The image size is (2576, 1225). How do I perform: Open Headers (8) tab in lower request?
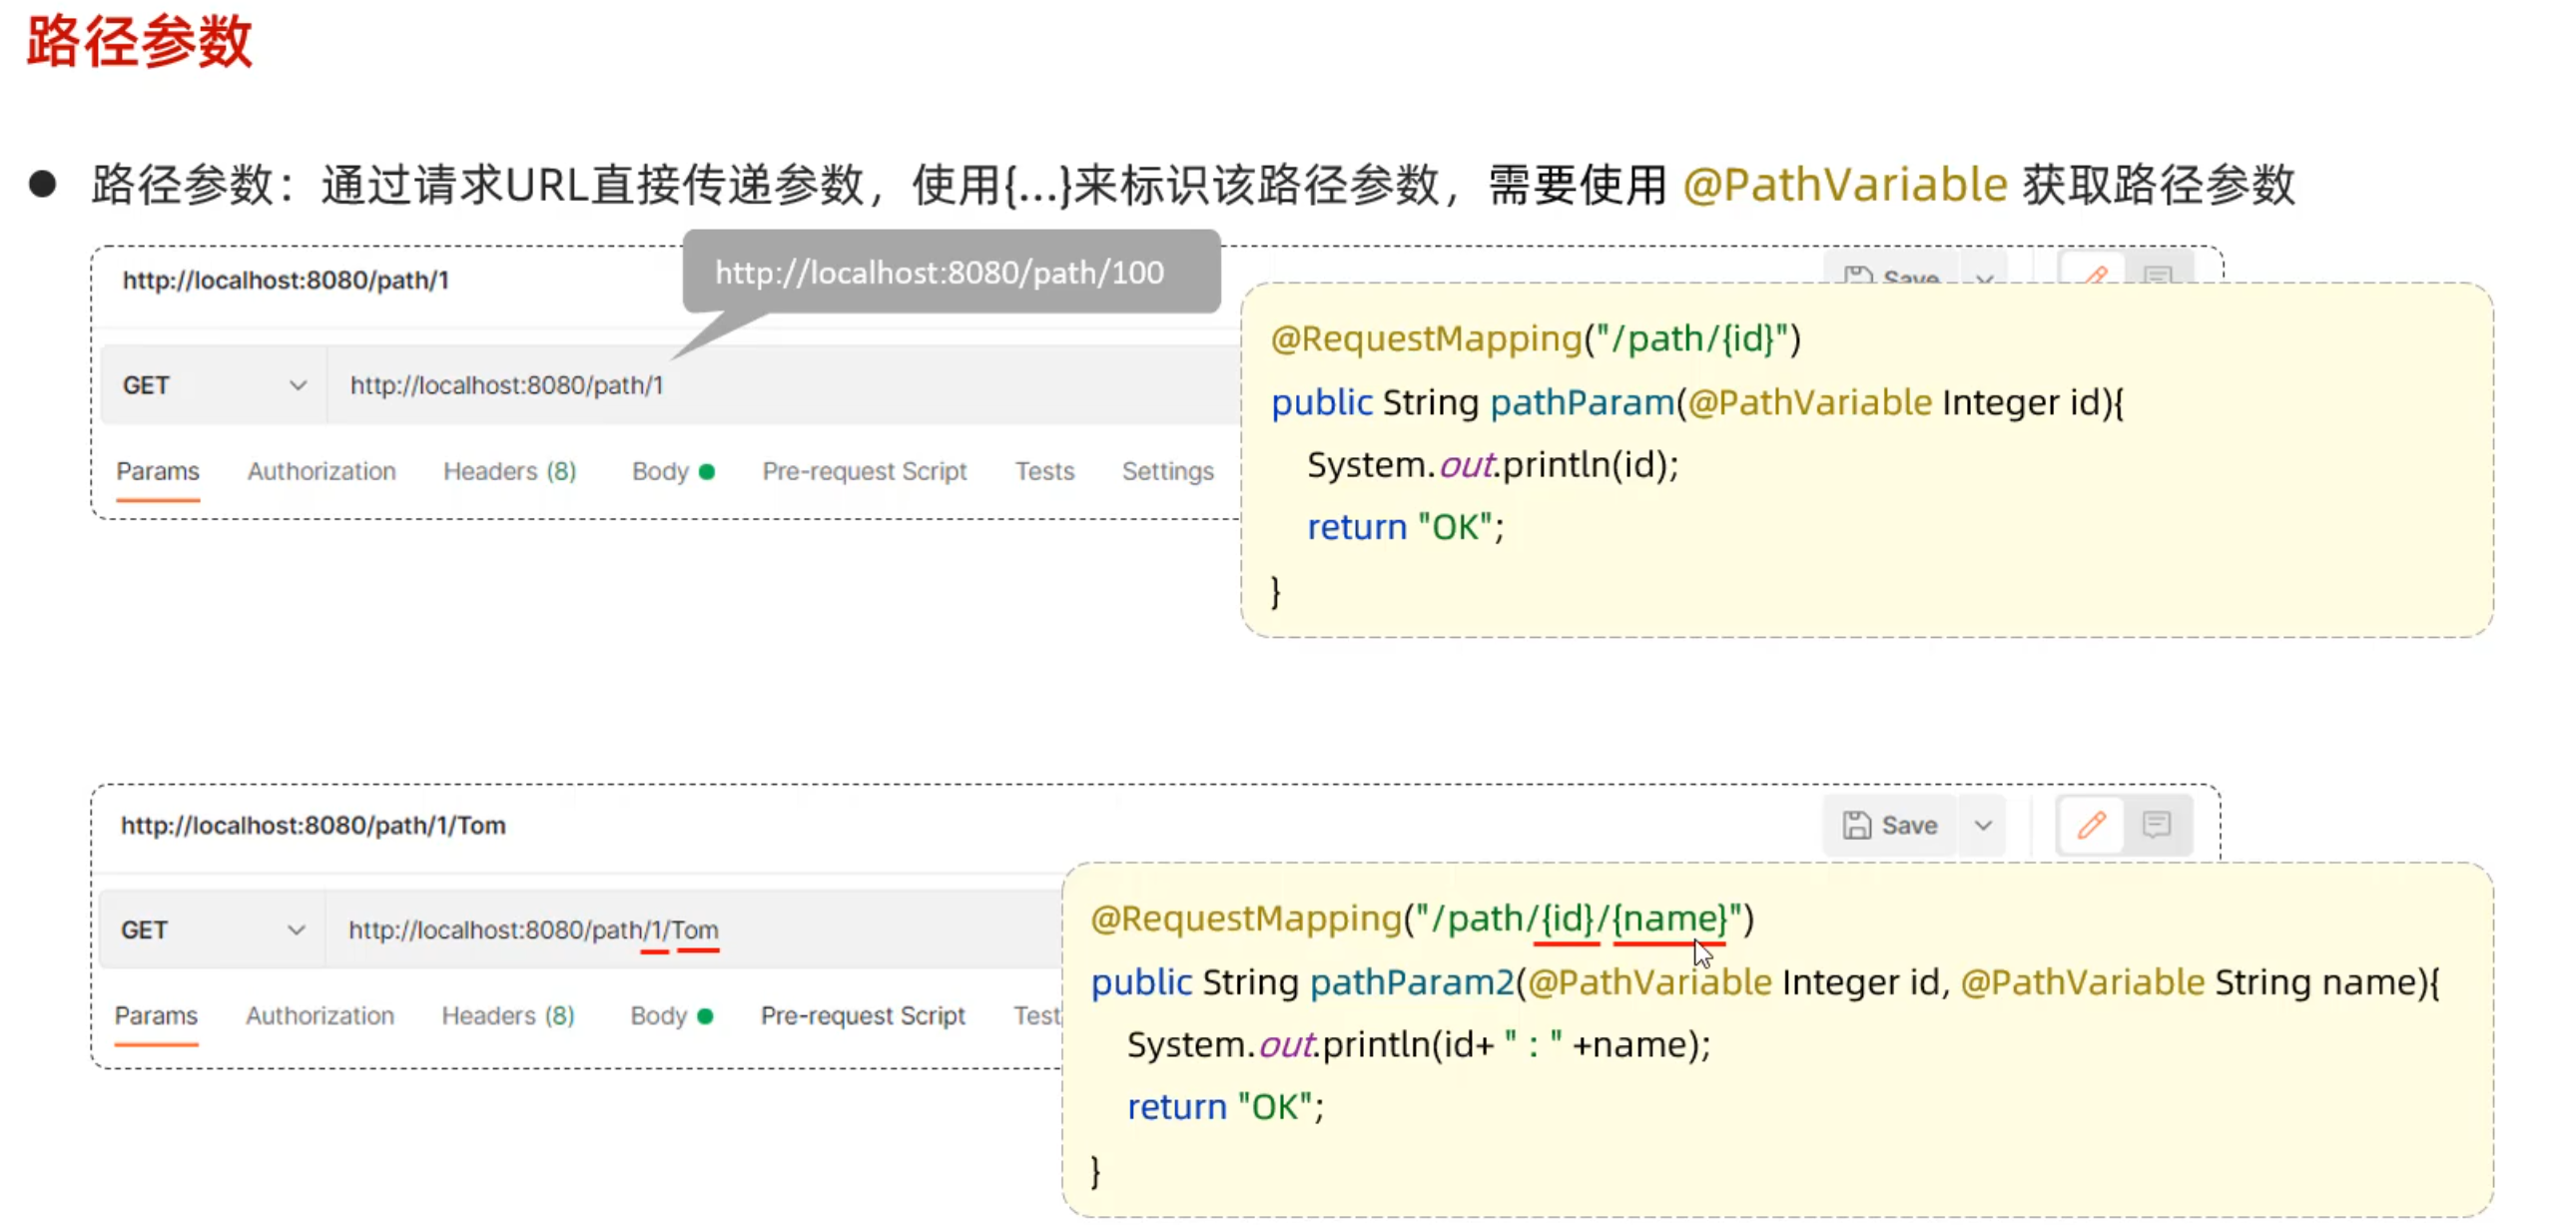pos(508,1016)
